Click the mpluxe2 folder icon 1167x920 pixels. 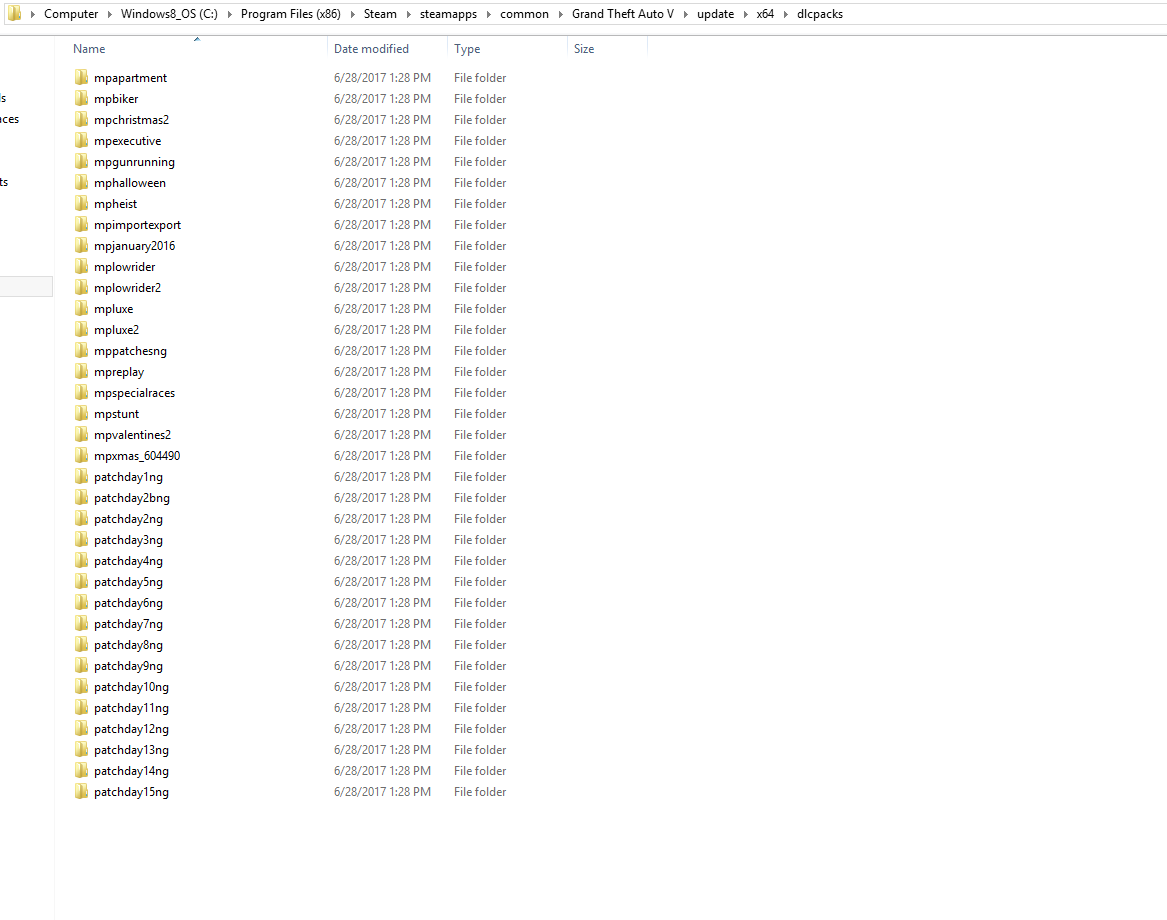(x=81, y=329)
